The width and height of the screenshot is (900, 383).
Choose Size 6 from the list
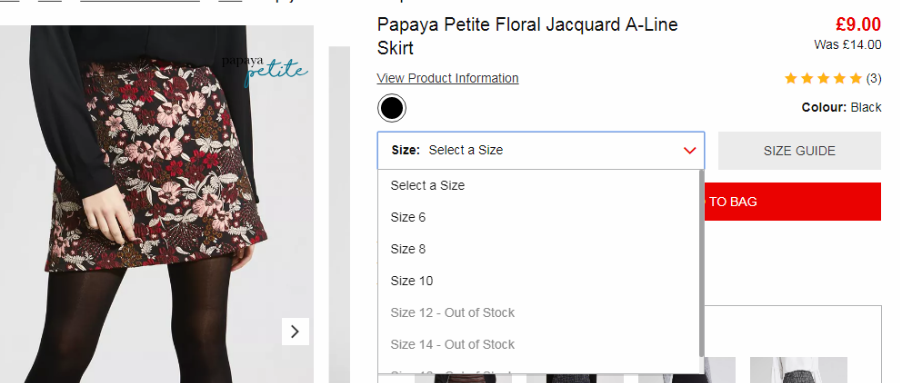click(x=538, y=217)
